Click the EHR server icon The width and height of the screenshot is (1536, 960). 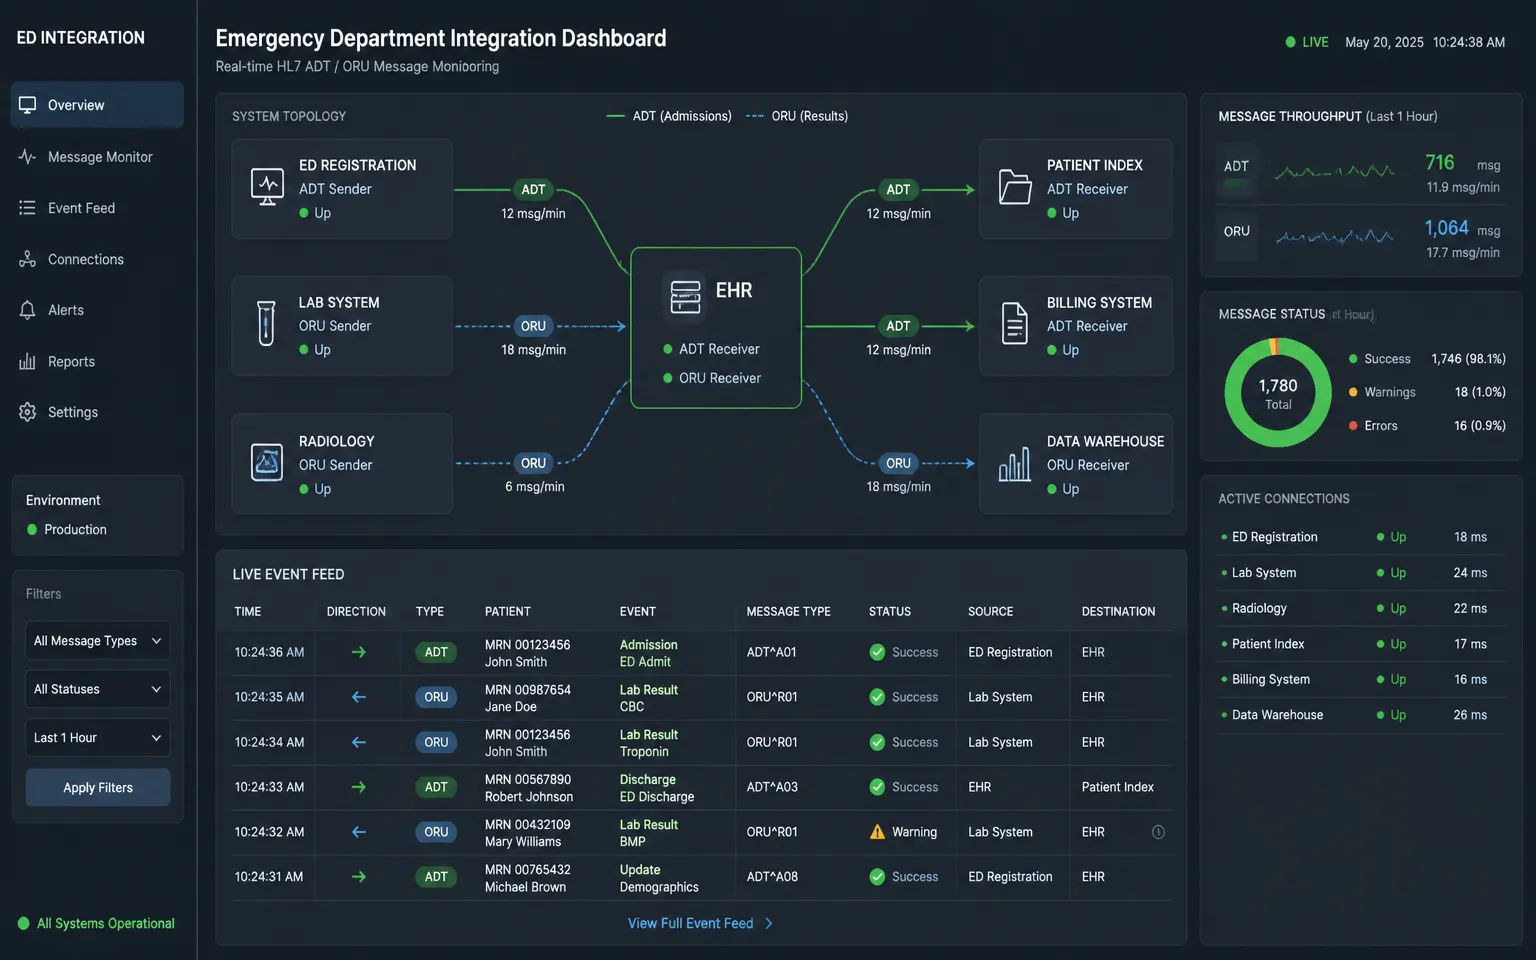click(x=685, y=297)
